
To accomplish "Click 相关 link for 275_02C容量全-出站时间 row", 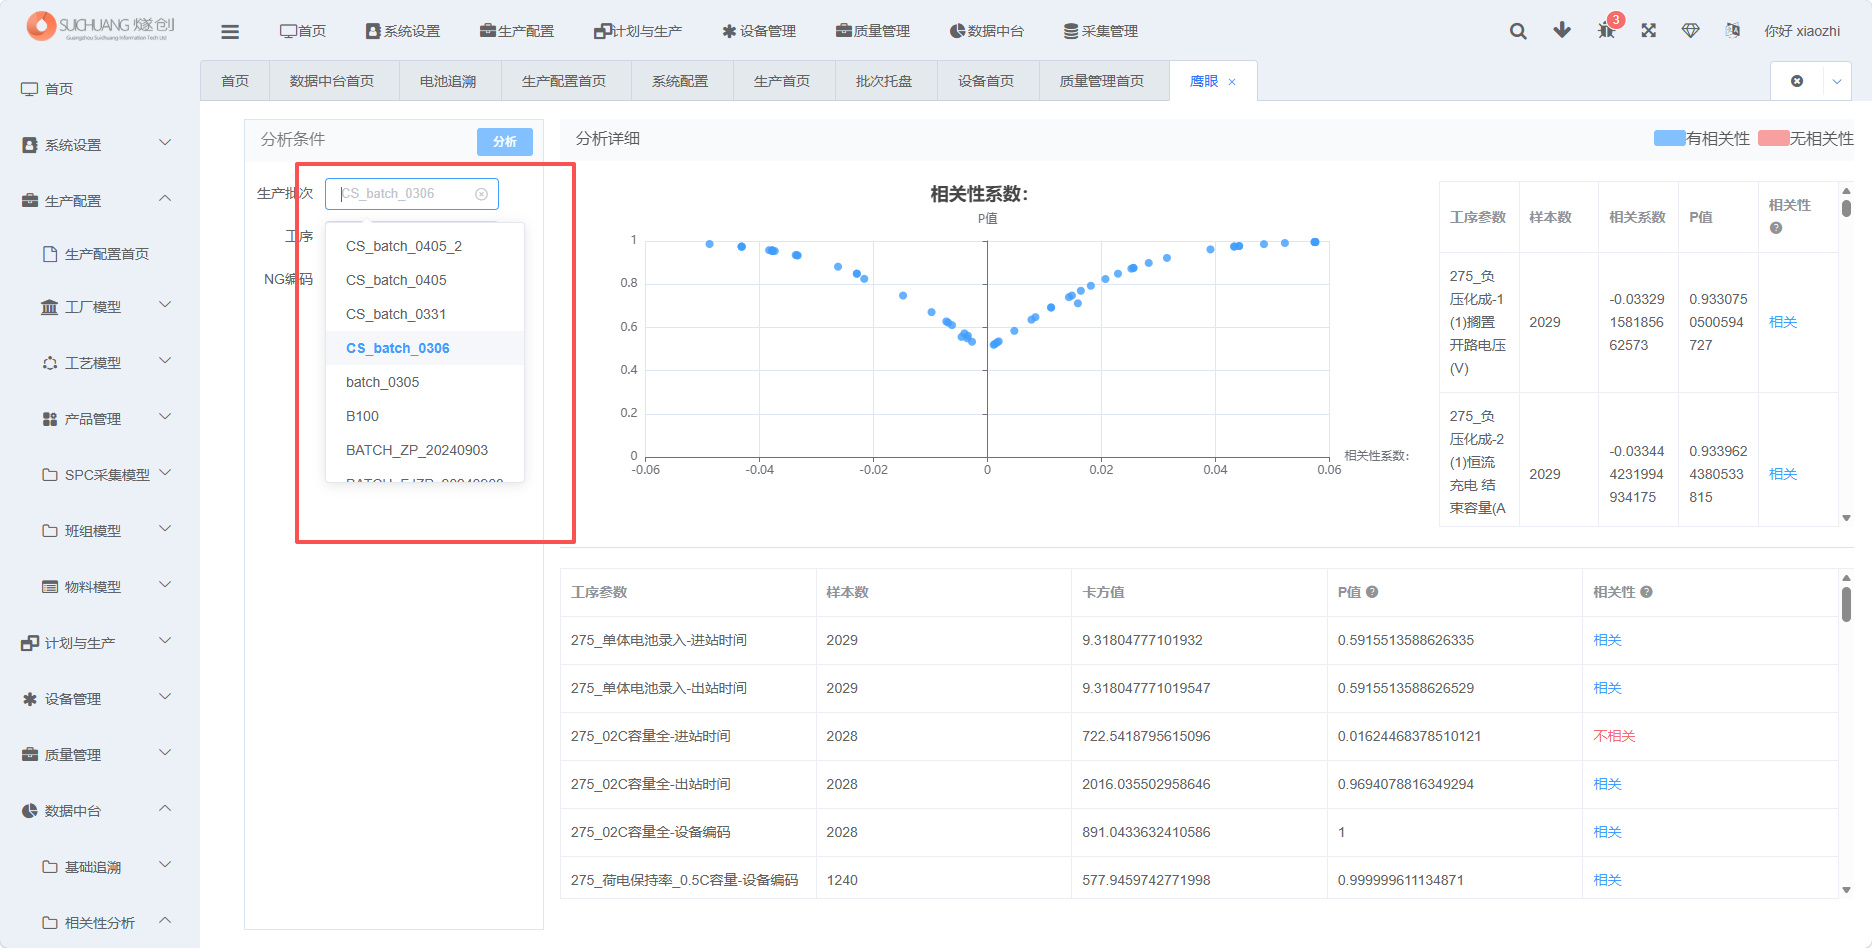I will point(1607,784).
